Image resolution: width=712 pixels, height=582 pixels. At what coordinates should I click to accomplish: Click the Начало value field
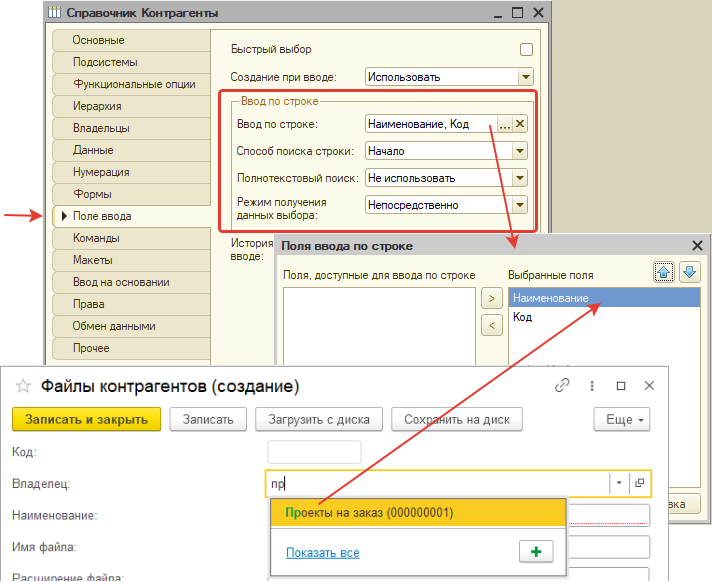(x=439, y=151)
